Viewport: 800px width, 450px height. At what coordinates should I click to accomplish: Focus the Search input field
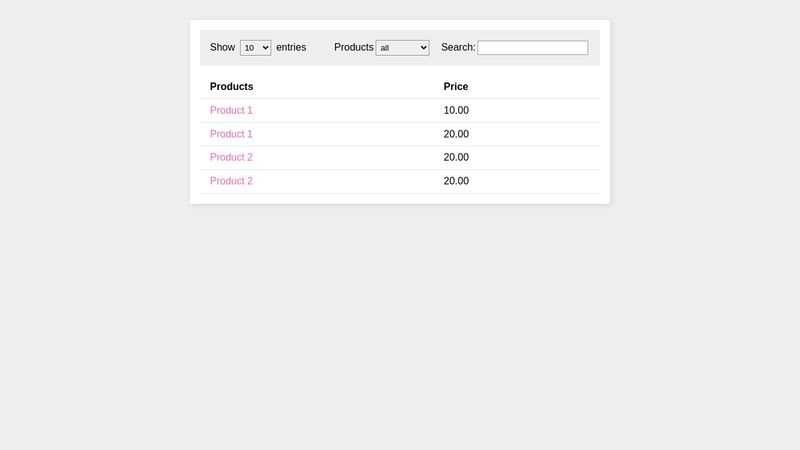(532, 47)
